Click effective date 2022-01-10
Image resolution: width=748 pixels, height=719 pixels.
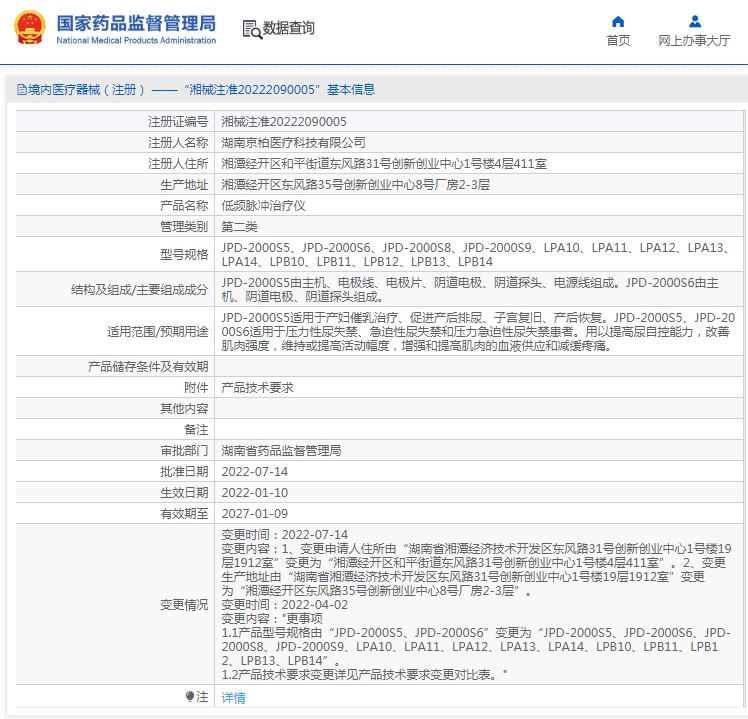tap(255, 492)
